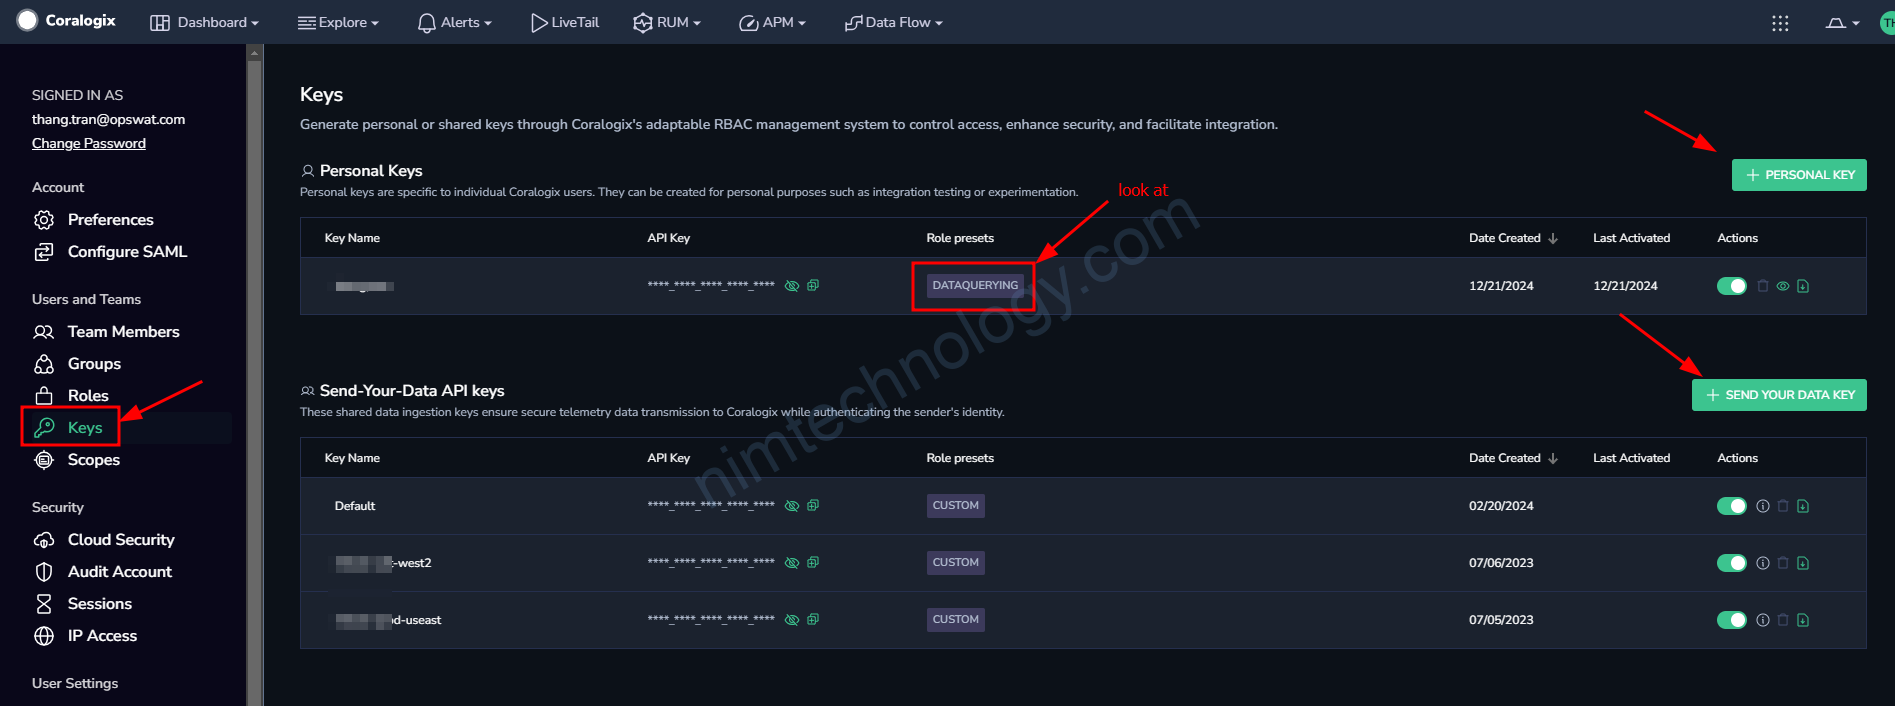Image resolution: width=1895 pixels, height=706 pixels.
Task: Copy the -west2 key's API key
Action: pos(813,563)
